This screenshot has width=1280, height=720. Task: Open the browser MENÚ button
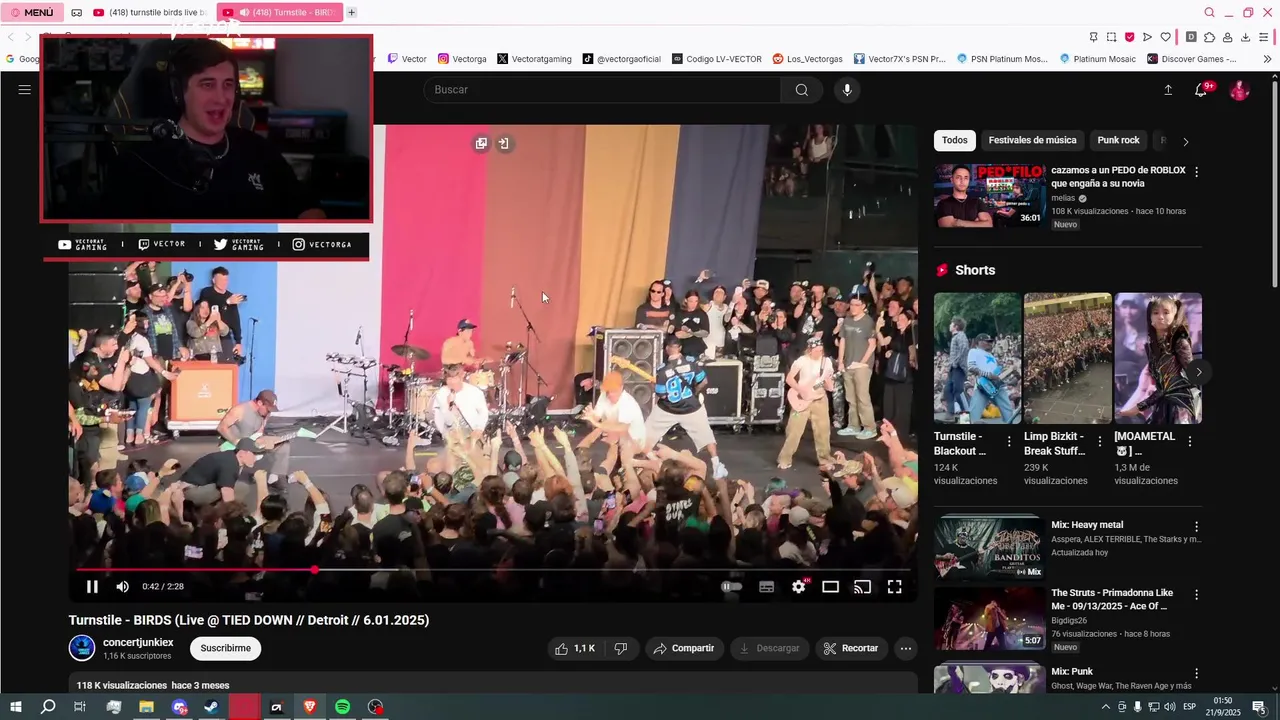tap(32, 12)
